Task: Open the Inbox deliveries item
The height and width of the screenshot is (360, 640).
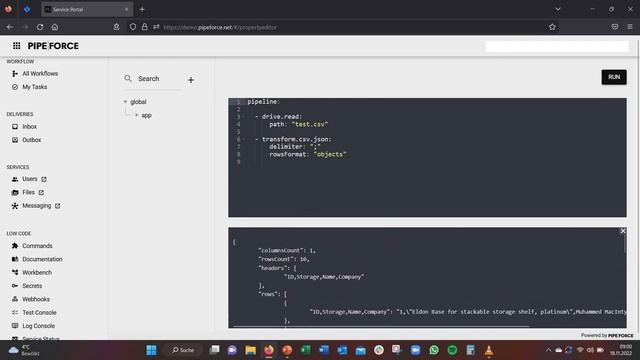Action: [x=29, y=127]
